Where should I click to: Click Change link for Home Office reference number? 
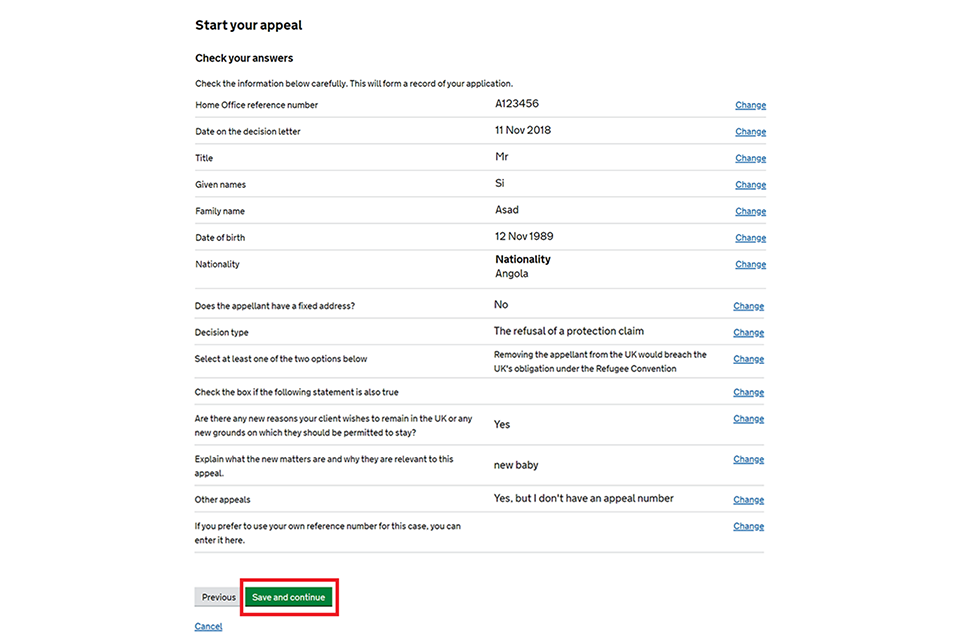pos(750,105)
